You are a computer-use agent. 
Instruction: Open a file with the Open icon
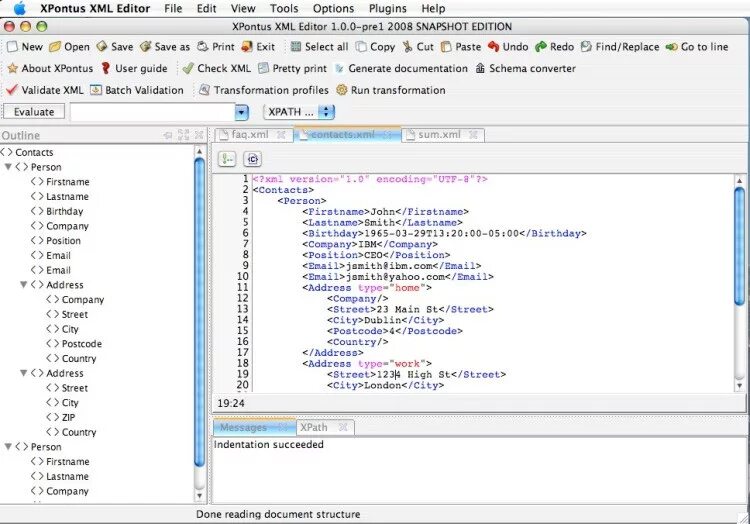55,47
